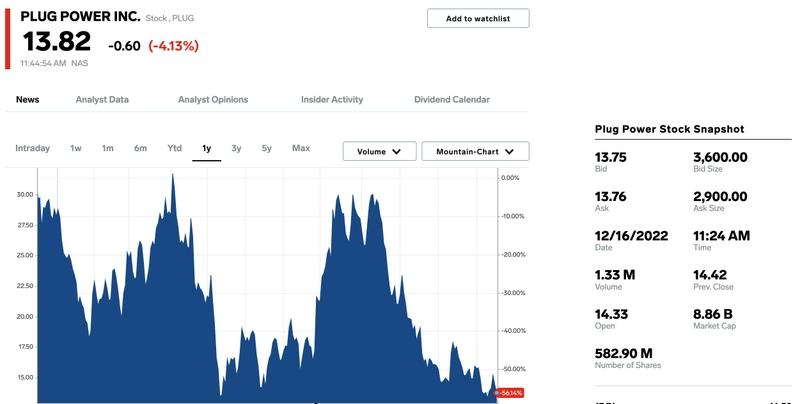Click the 30.00 price axis label
Viewport: 800px width, 404px height.
tap(25, 194)
